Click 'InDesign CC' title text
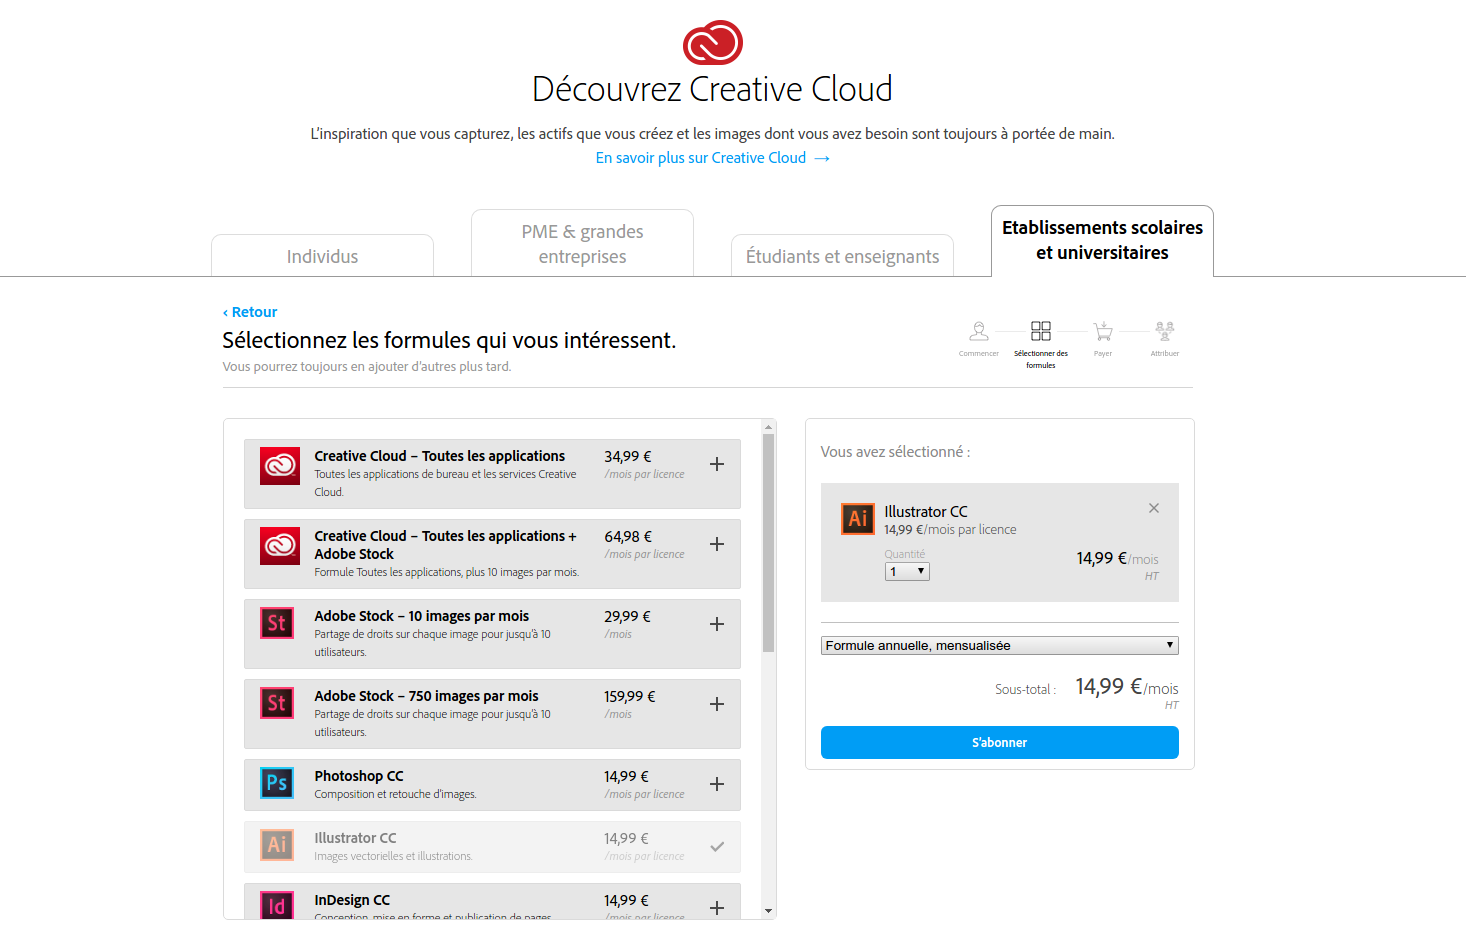Screen dimensions: 1466x950 (352, 900)
